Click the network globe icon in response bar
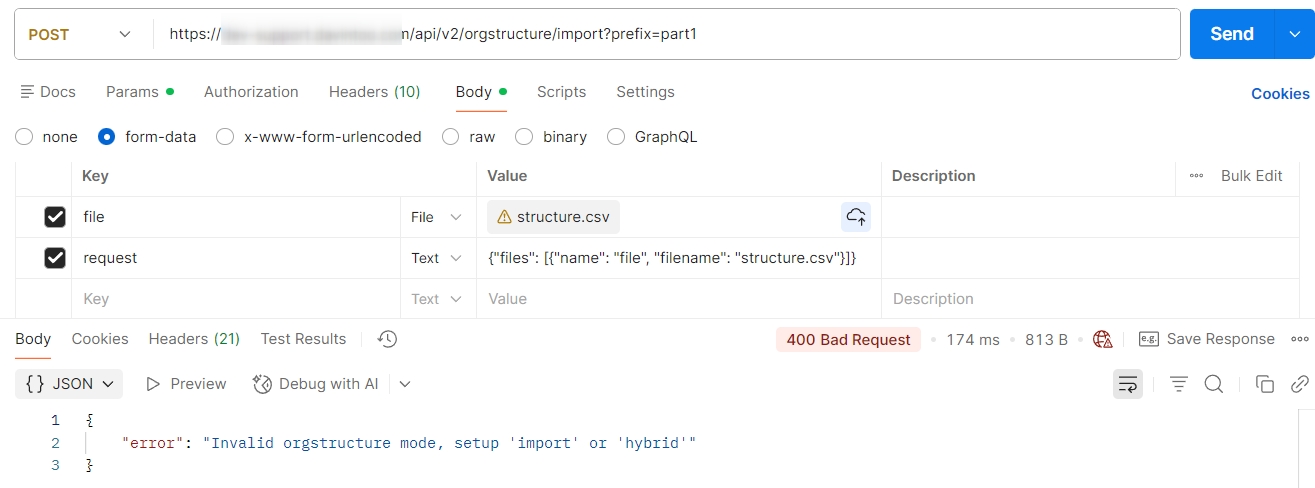 [1103, 339]
